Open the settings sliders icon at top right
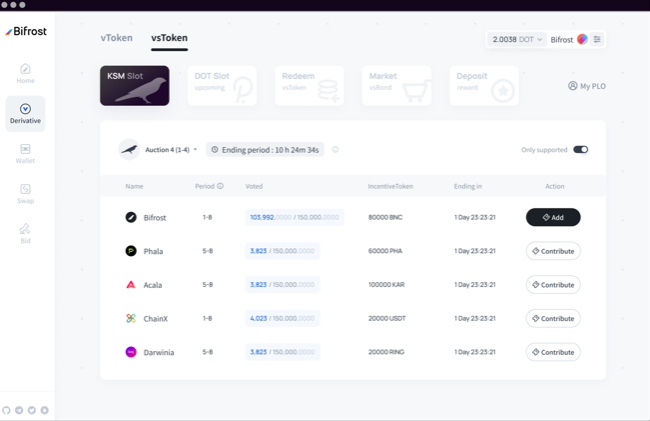The image size is (650, 421). (597, 39)
